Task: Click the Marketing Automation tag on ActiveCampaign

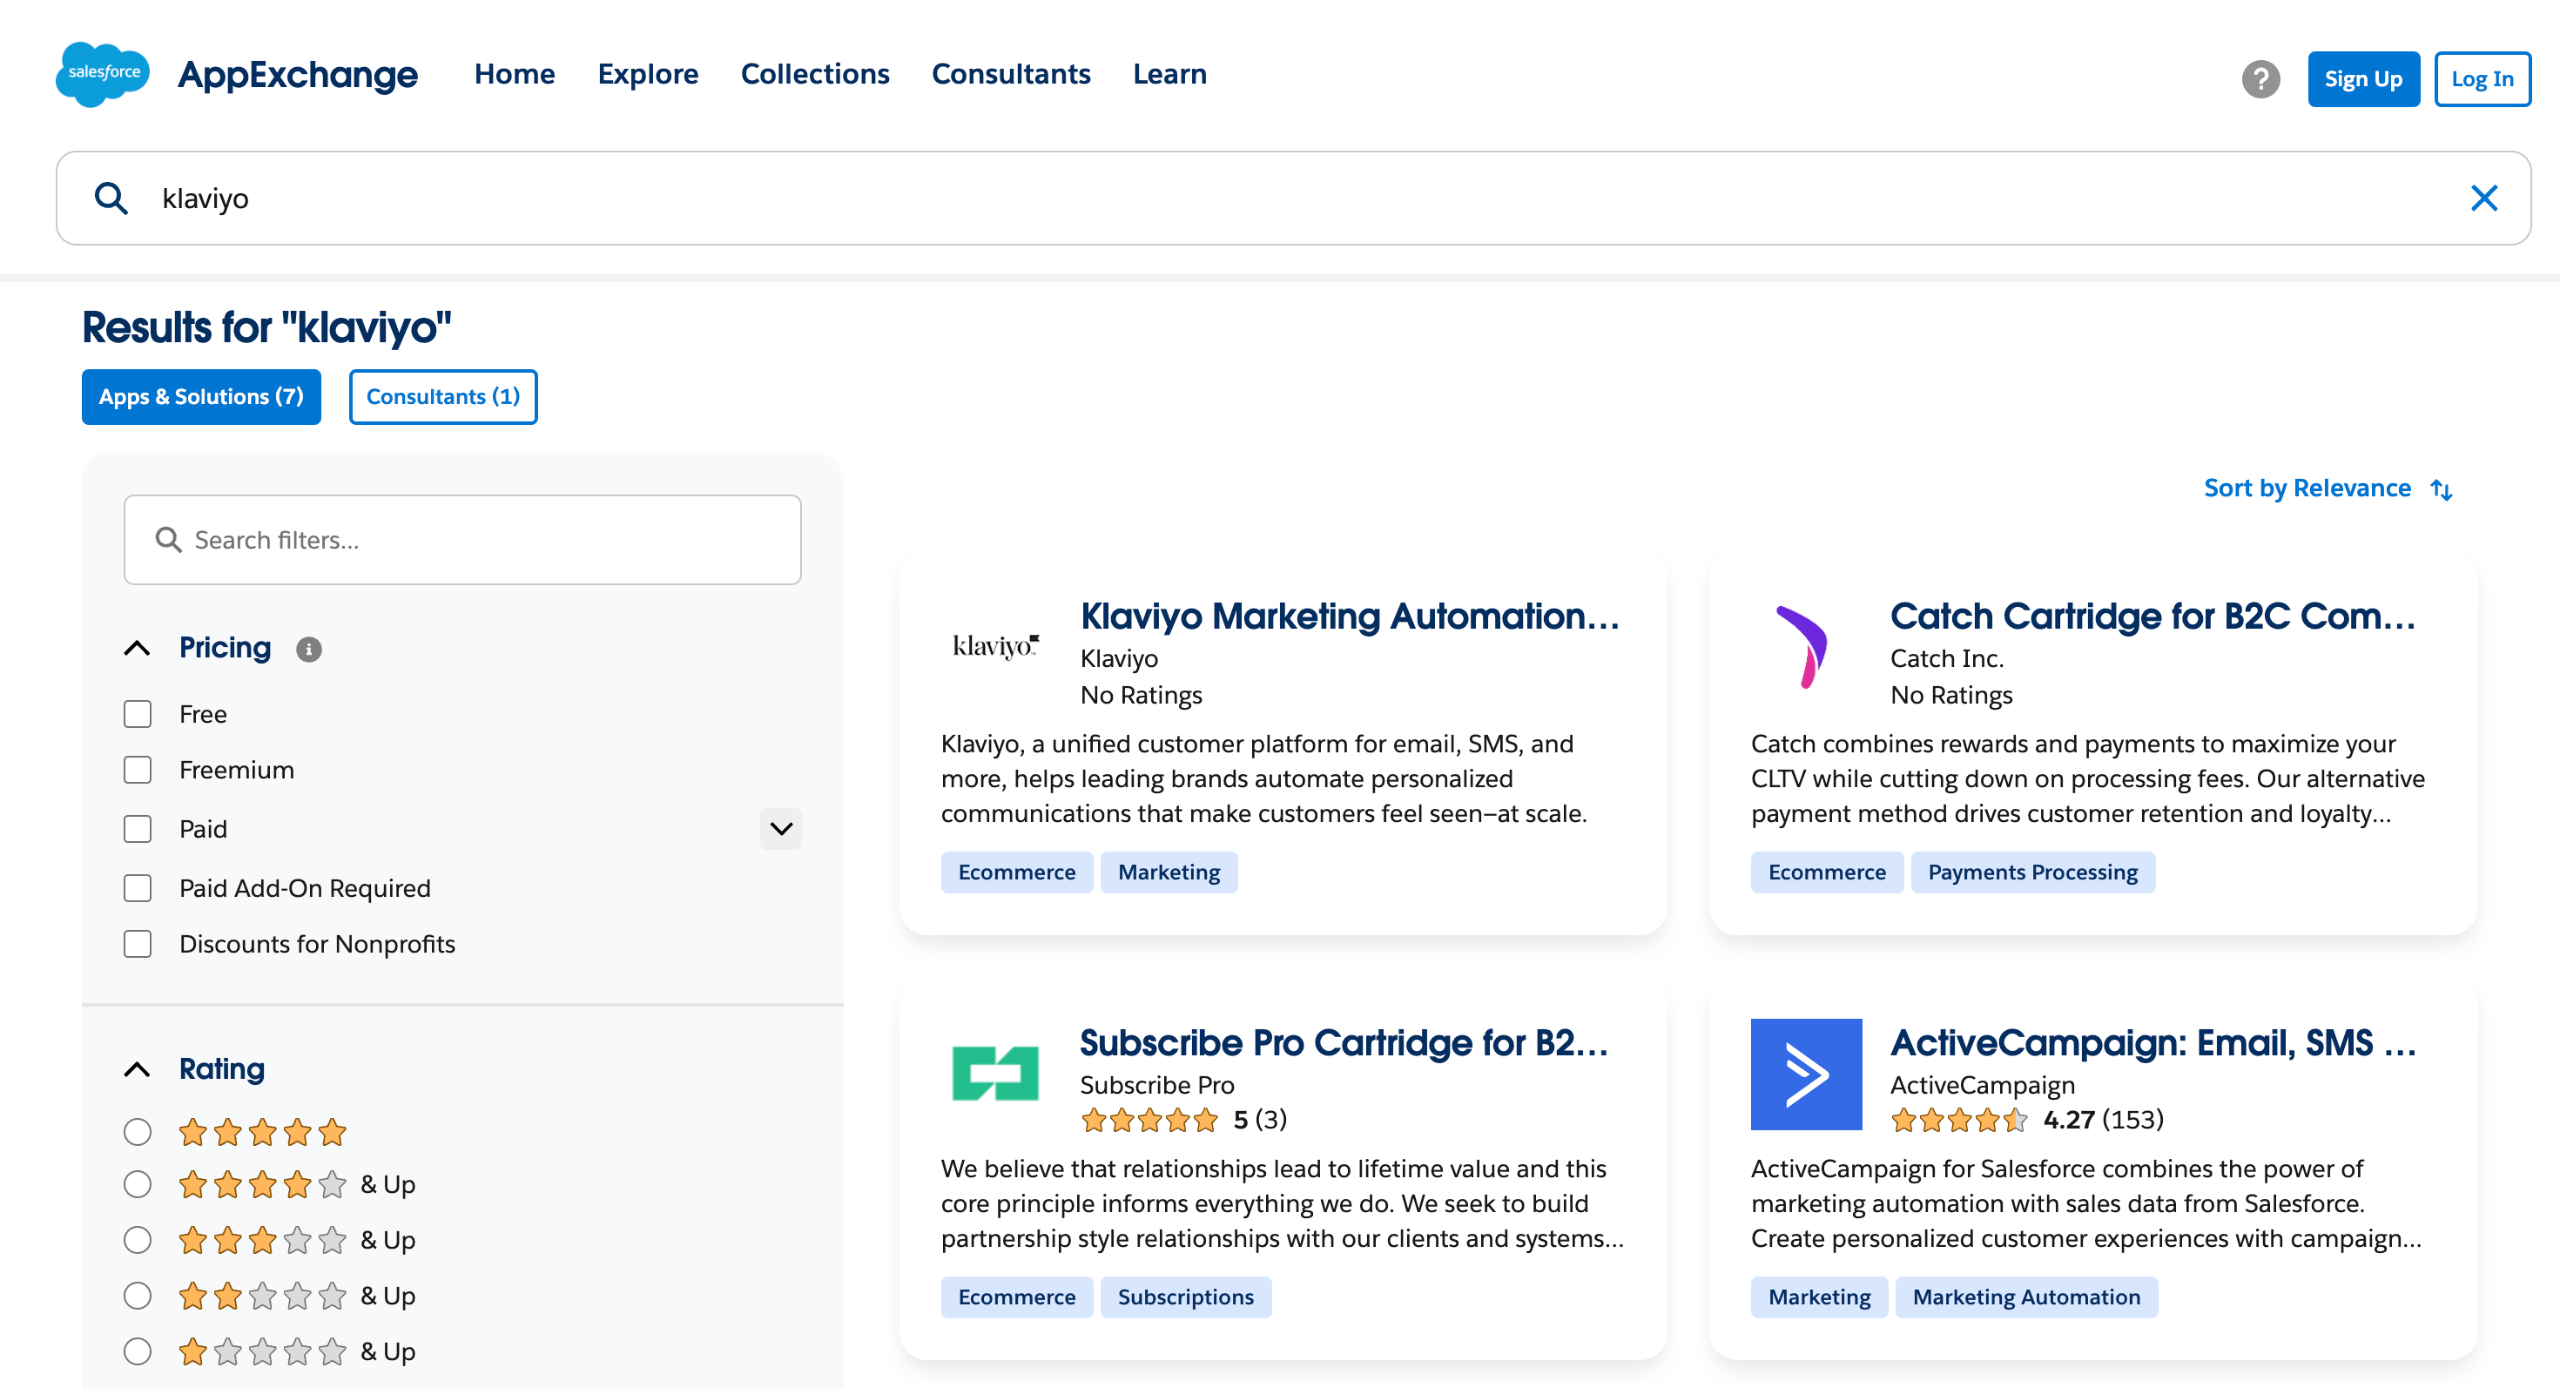Action: point(2025,1297)
